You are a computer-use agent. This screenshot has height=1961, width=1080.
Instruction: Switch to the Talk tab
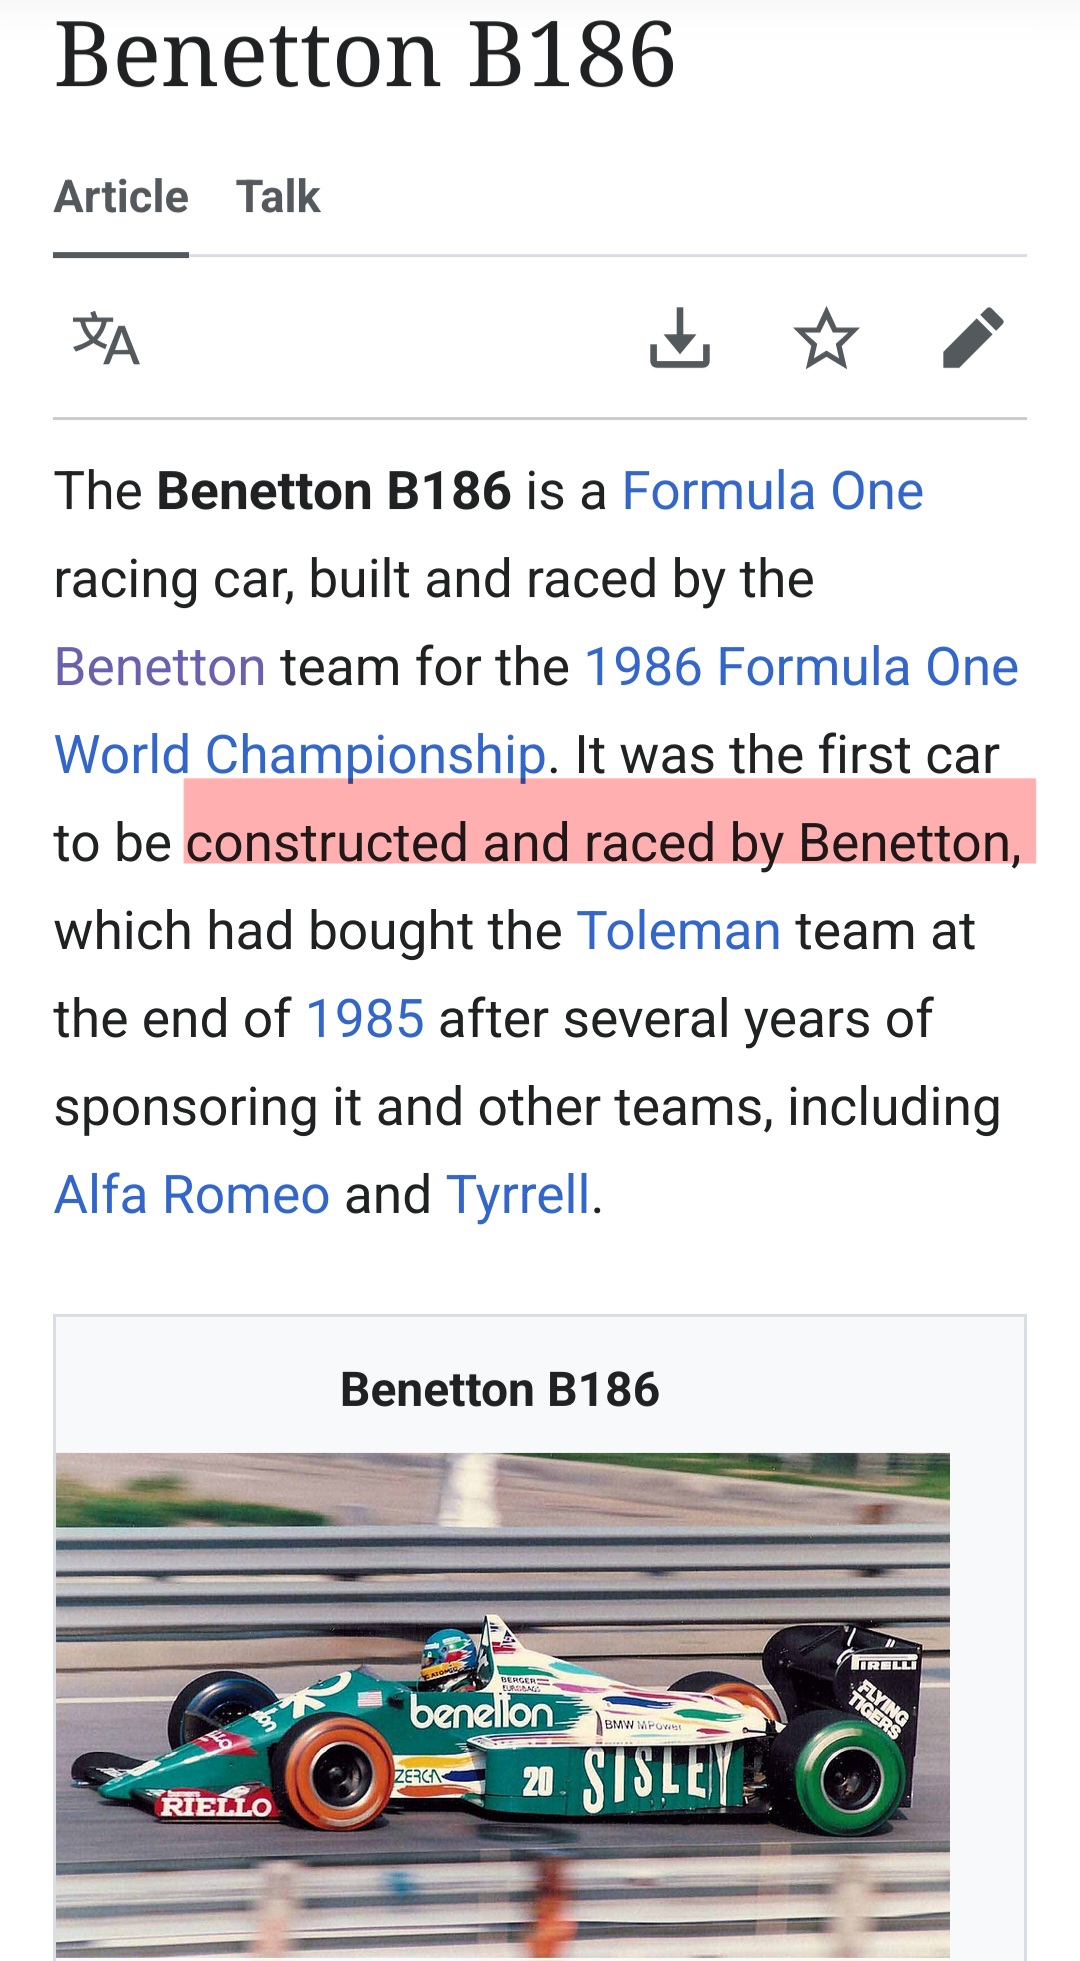278,197
